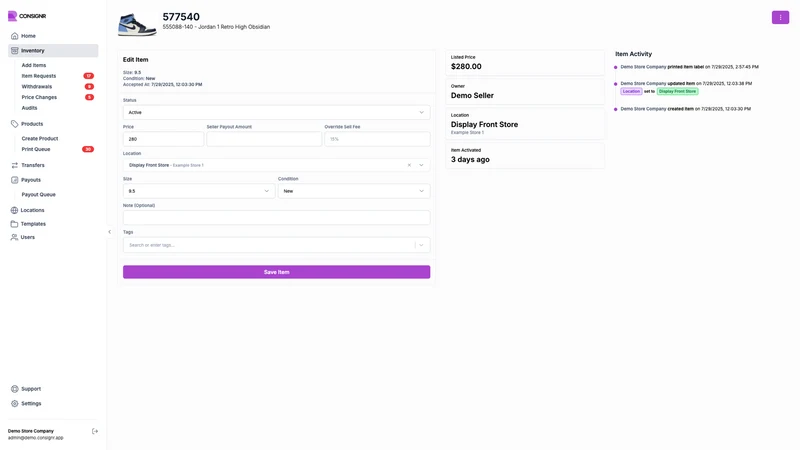The height and width of the screenshot is (450, 800).
Task: Click the Users people icon
Action: (14, 237)
